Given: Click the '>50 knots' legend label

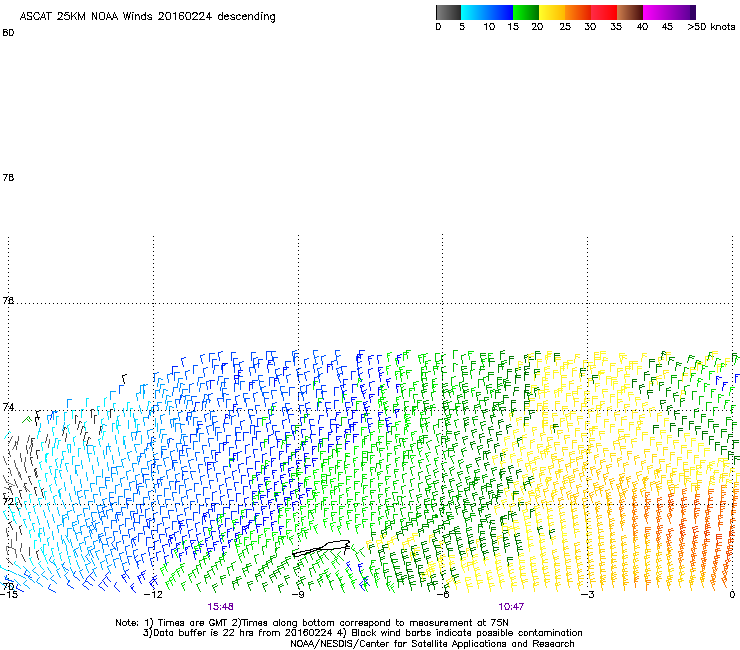Looking at the screenshot, I should tap(711, 27).
